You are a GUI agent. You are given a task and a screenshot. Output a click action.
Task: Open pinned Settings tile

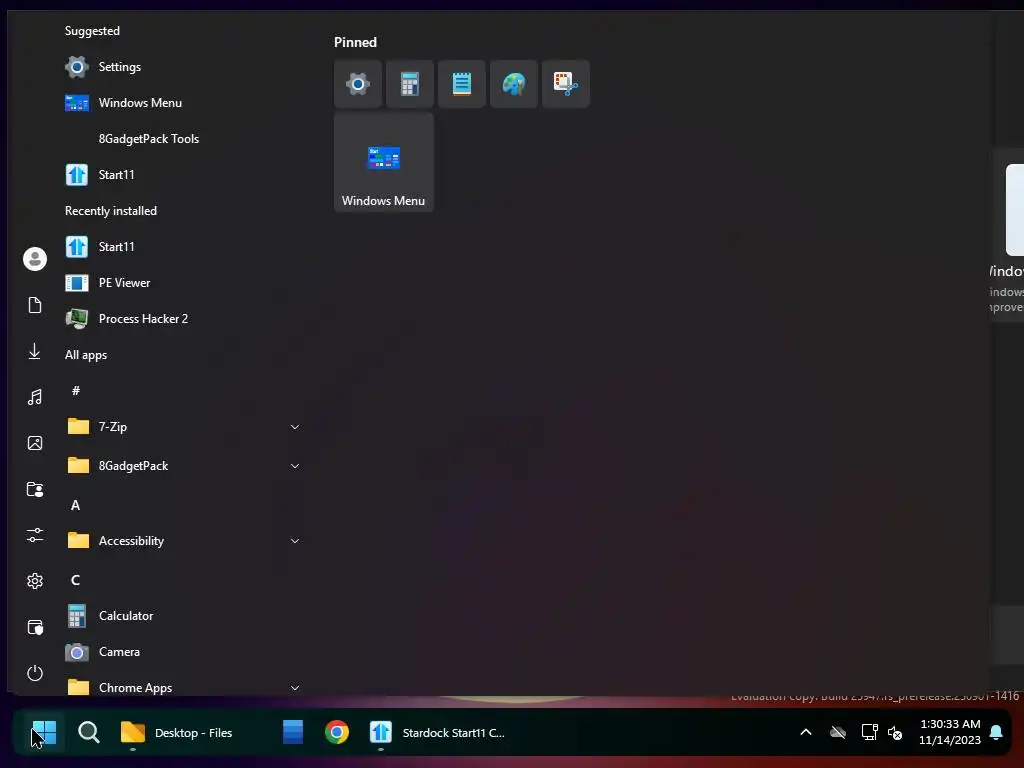point(358,84)
